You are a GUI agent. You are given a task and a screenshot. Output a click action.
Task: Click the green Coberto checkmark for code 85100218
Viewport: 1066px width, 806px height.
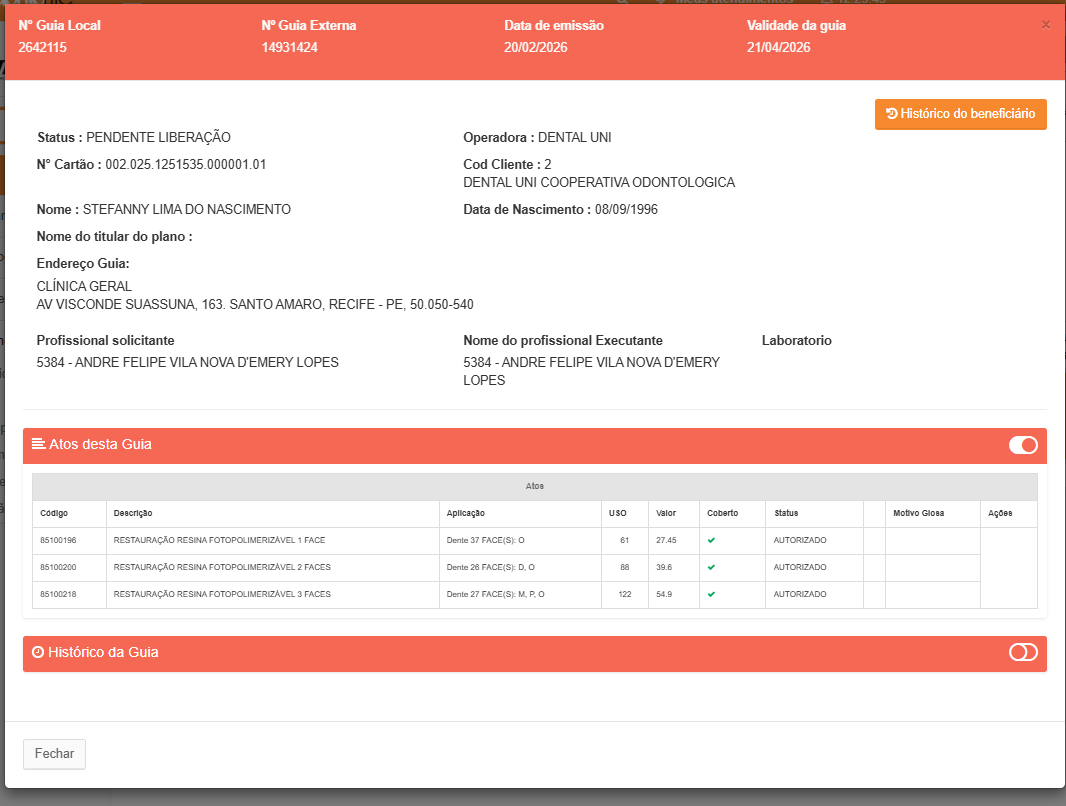711,594
